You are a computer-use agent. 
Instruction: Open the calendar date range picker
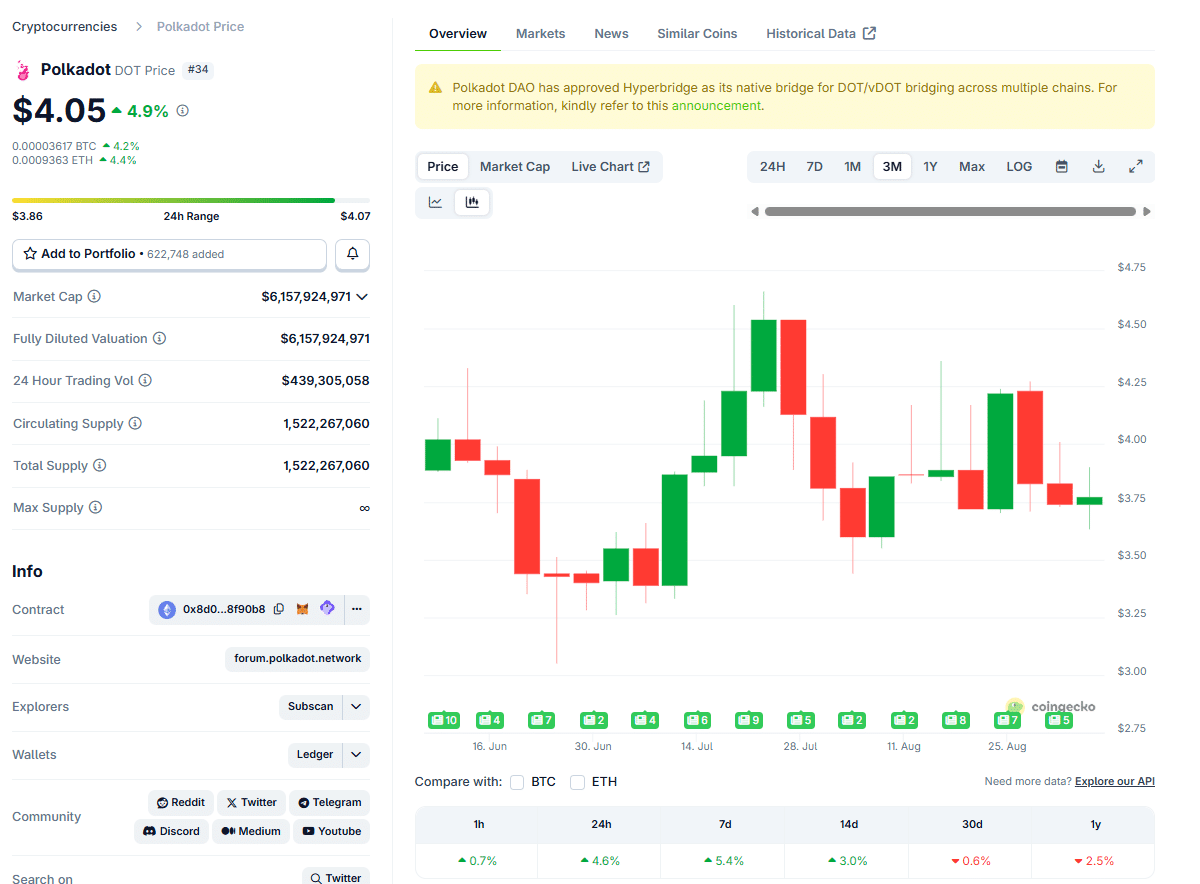click(1062, 167)
